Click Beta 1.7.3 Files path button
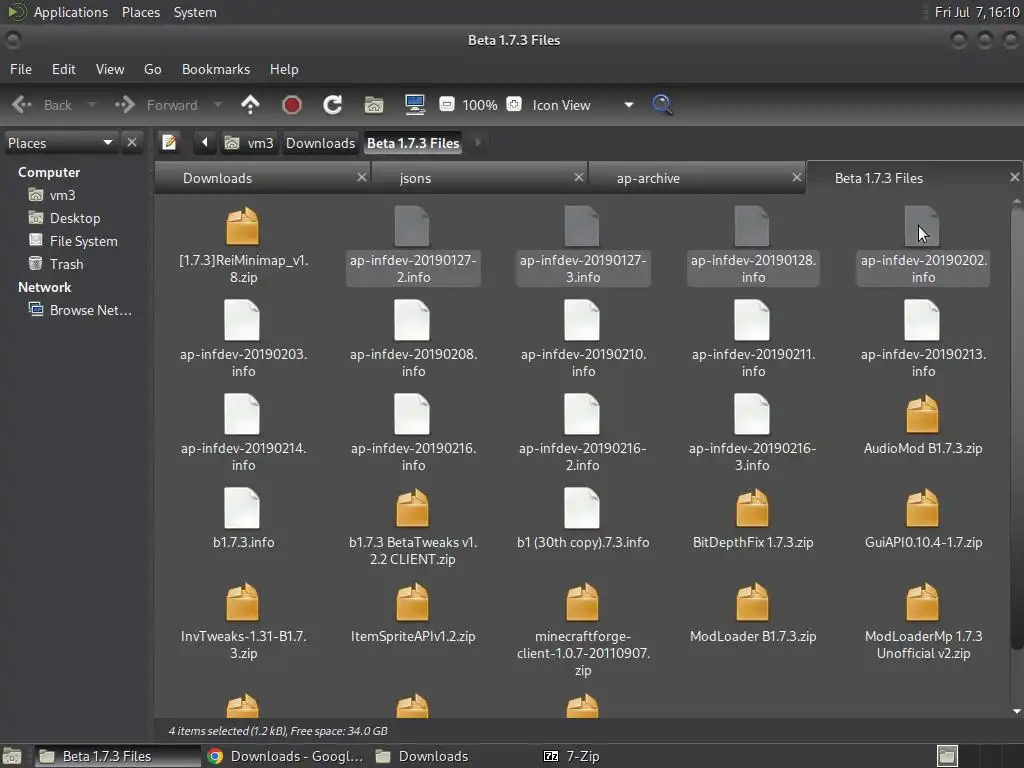1024x768 pixels. click(x=413, y=142)
